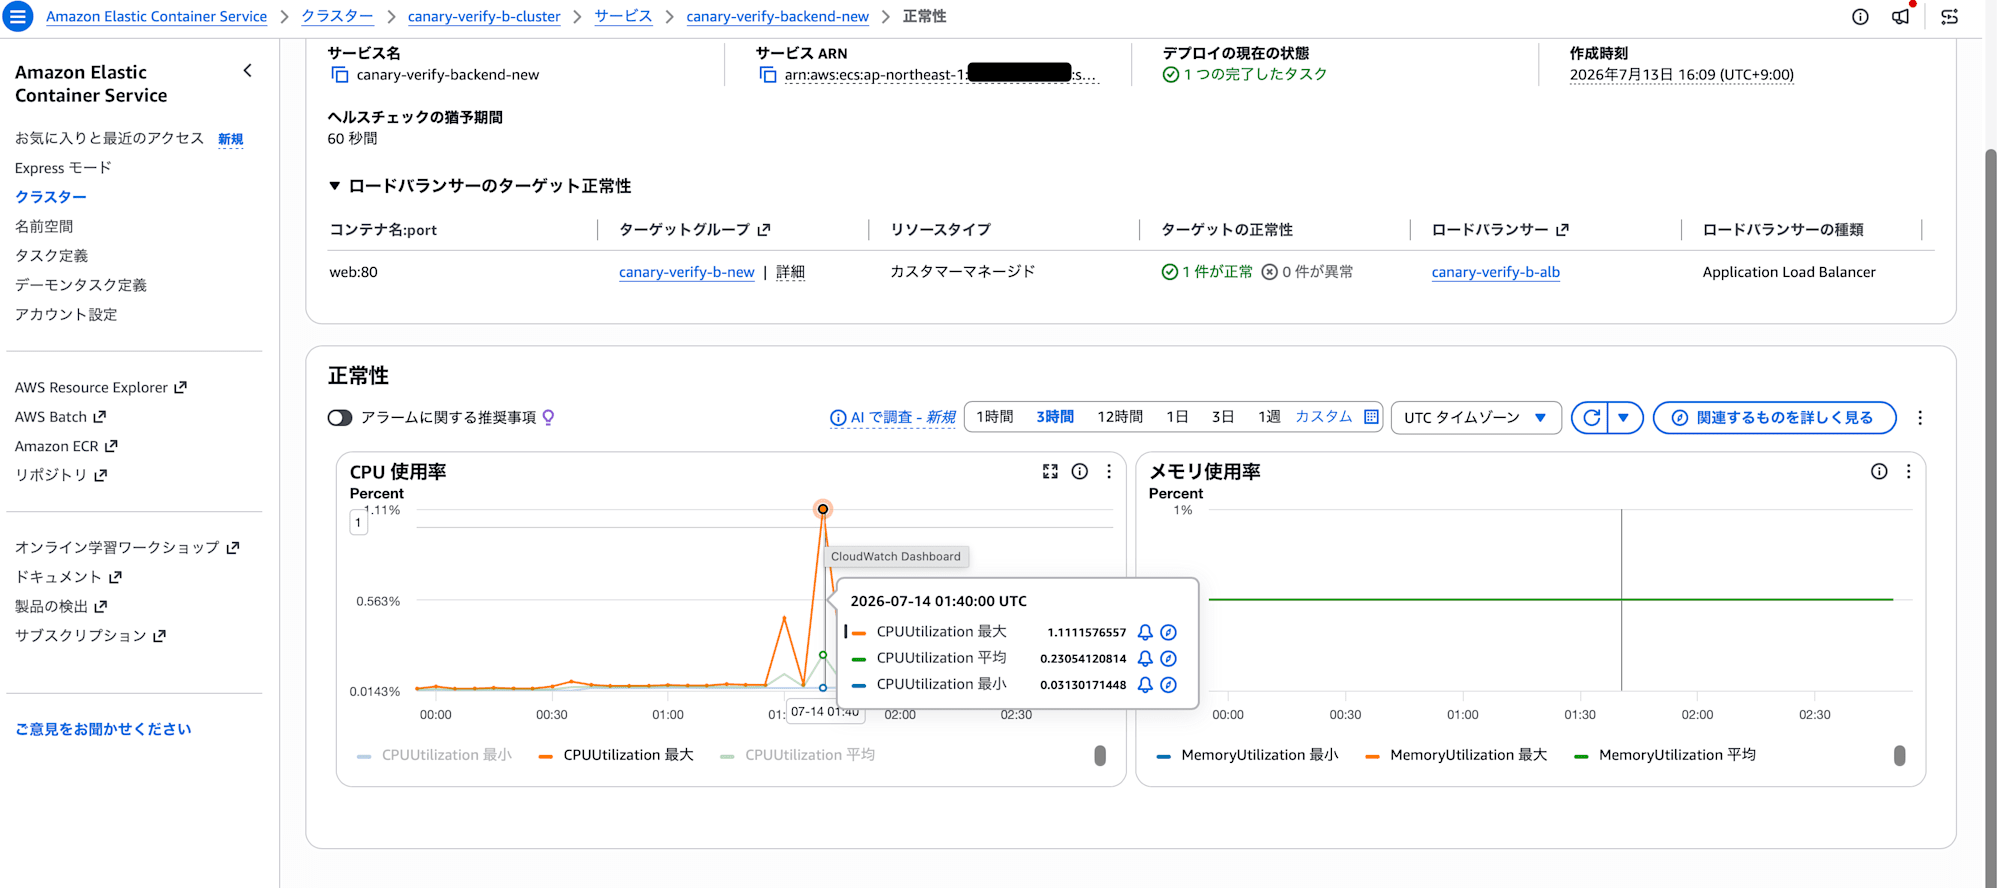Select 1週 time range
The width and height of the screenshot is (2000, 888).
coord(1269,417)
